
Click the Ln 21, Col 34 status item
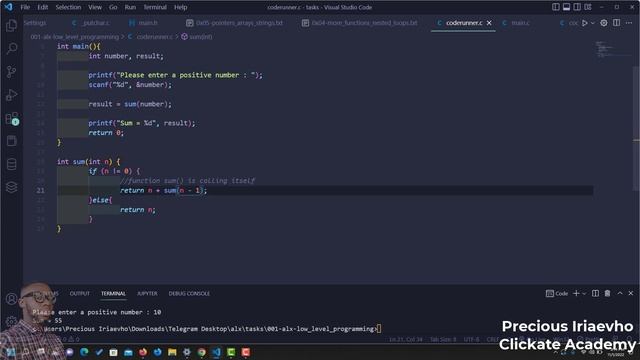point(405,339)
